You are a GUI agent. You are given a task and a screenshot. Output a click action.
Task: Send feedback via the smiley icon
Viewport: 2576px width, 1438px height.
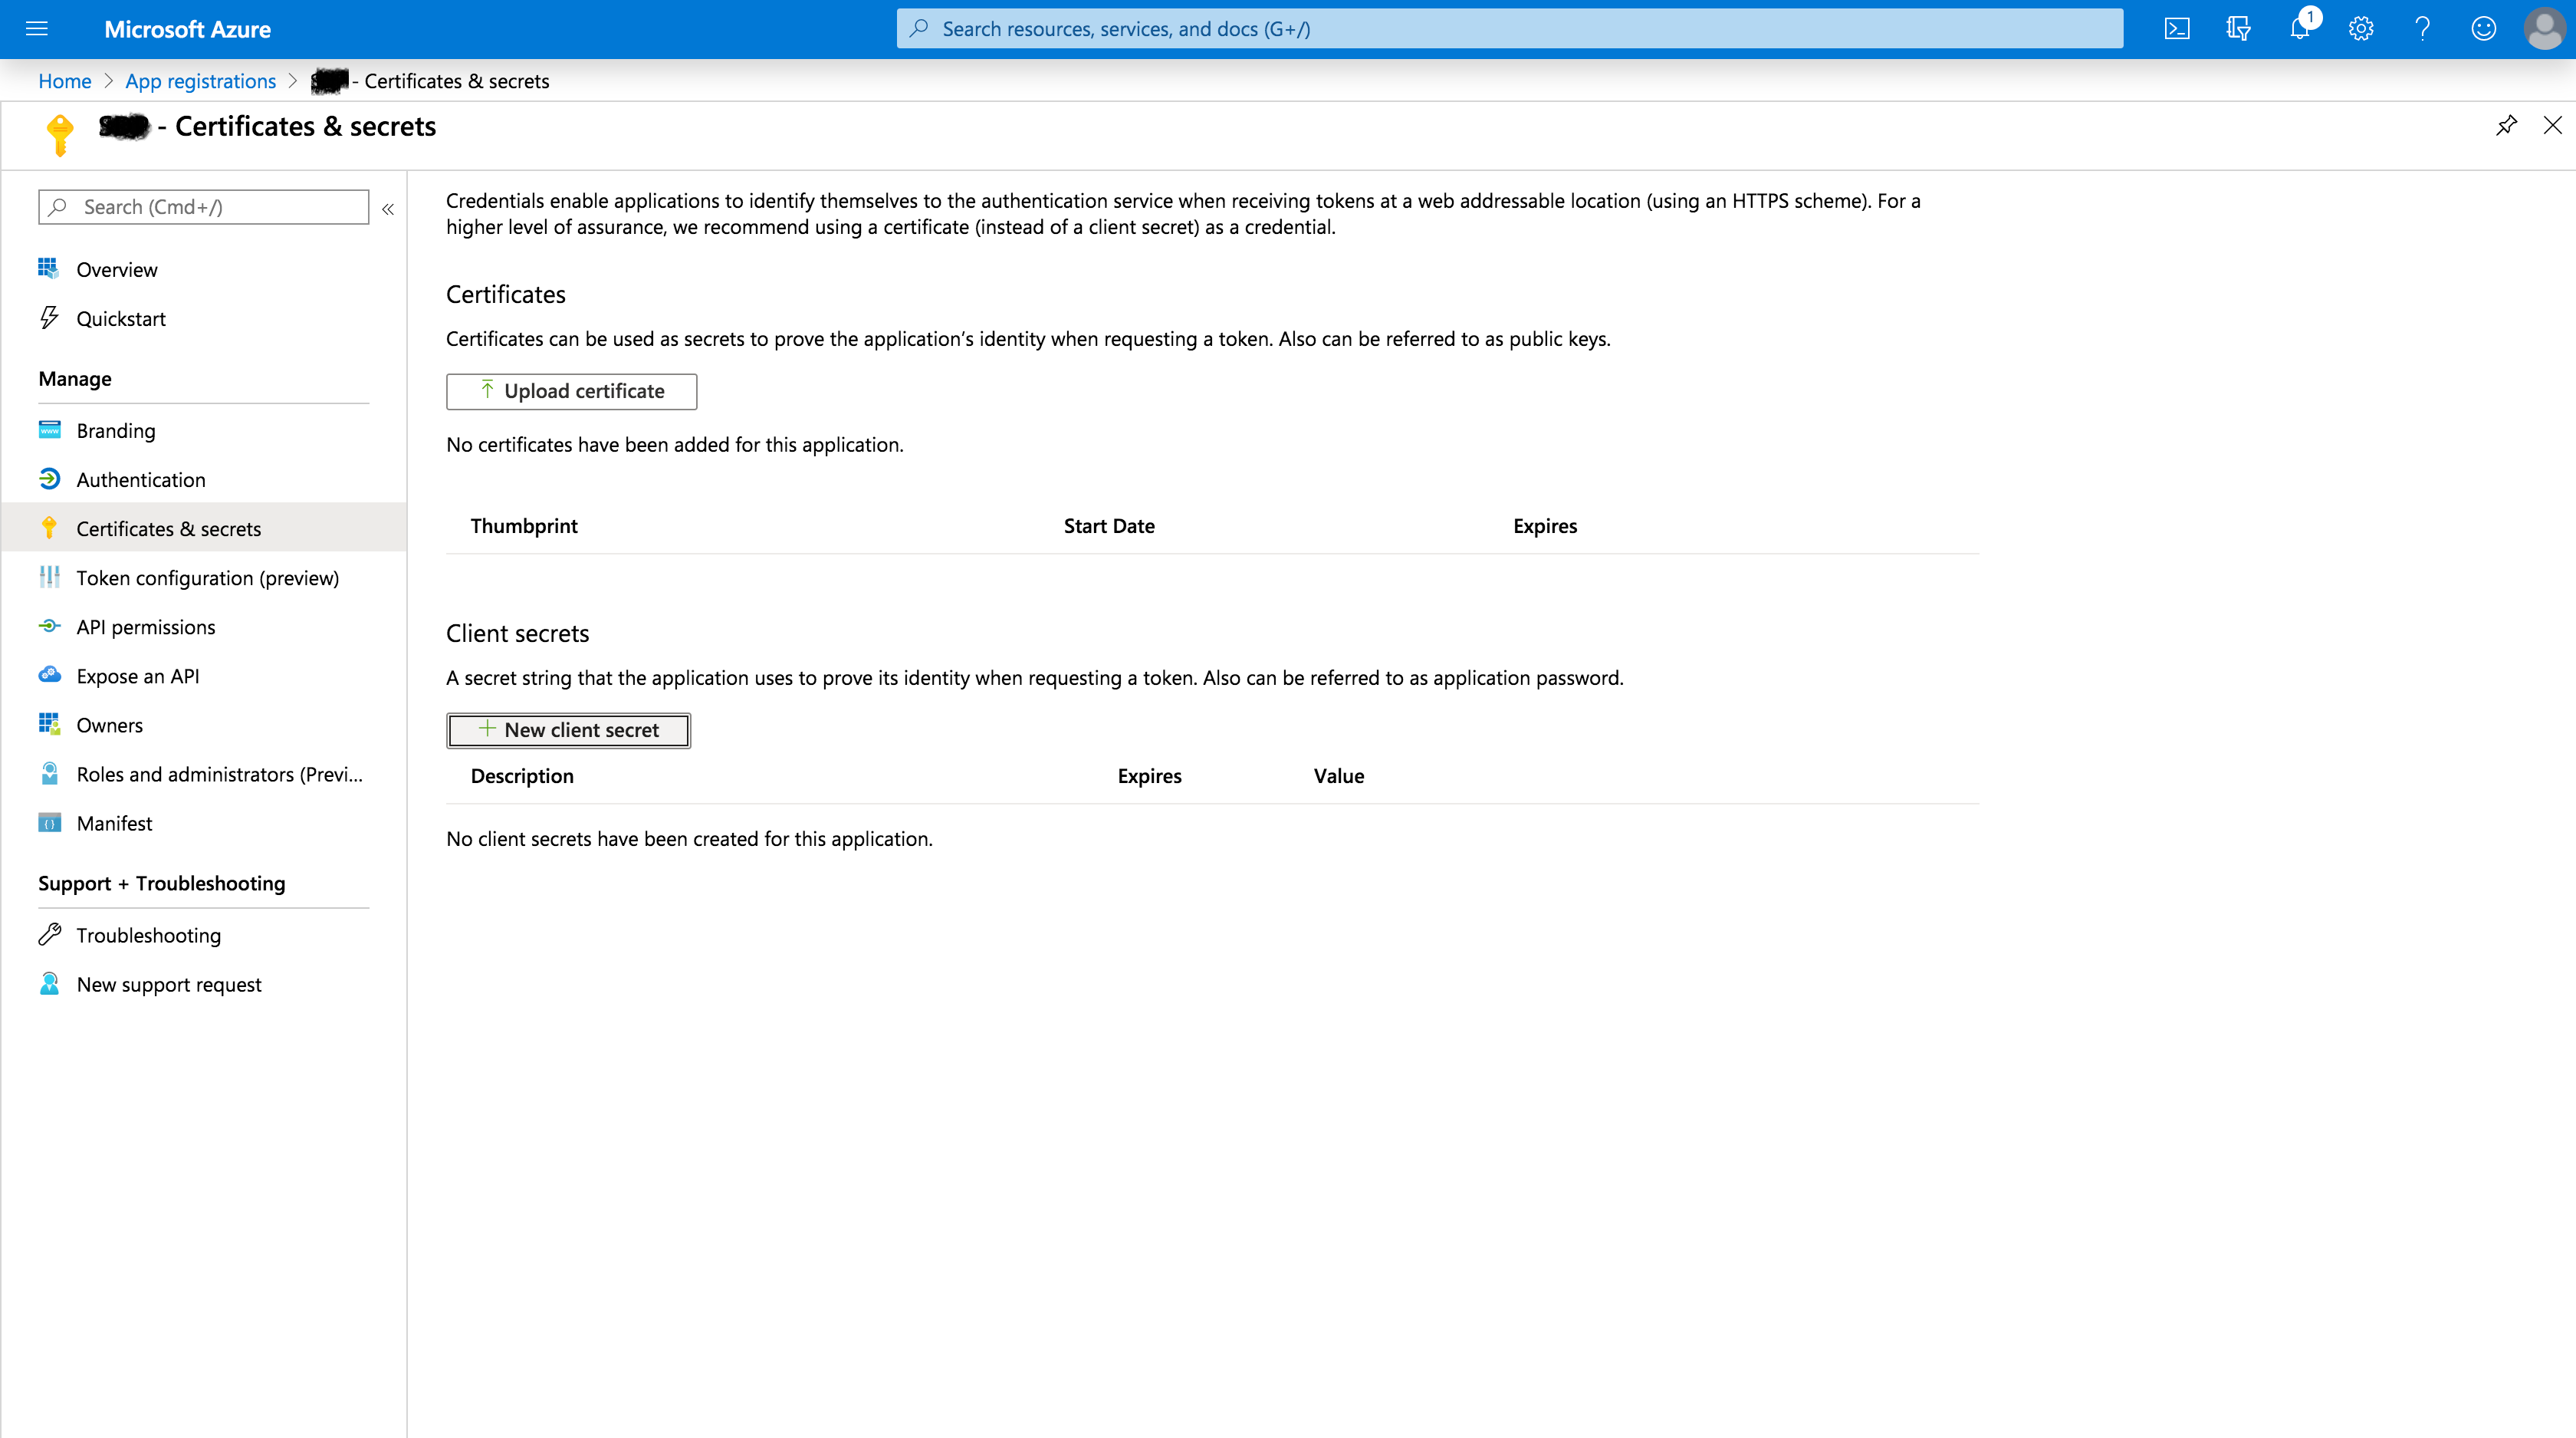(x=2483, y=29)
